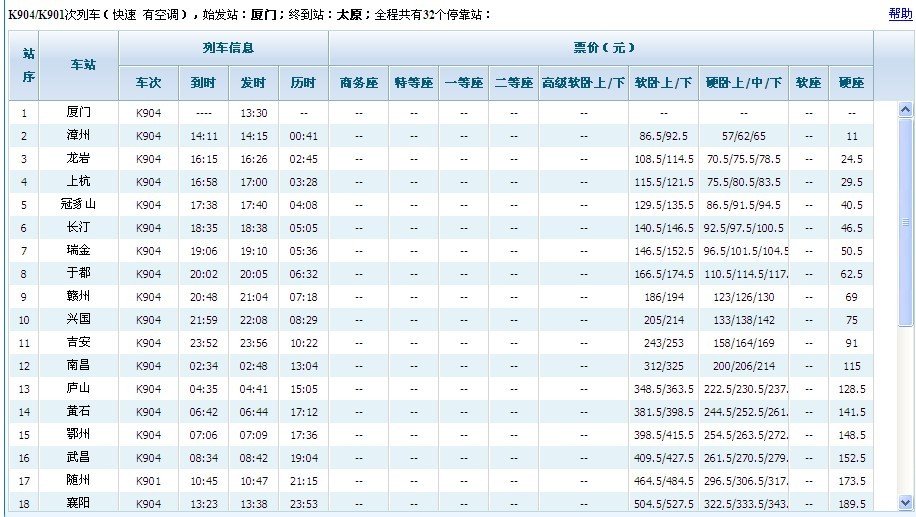Select station 漳州 in the table

78,136
